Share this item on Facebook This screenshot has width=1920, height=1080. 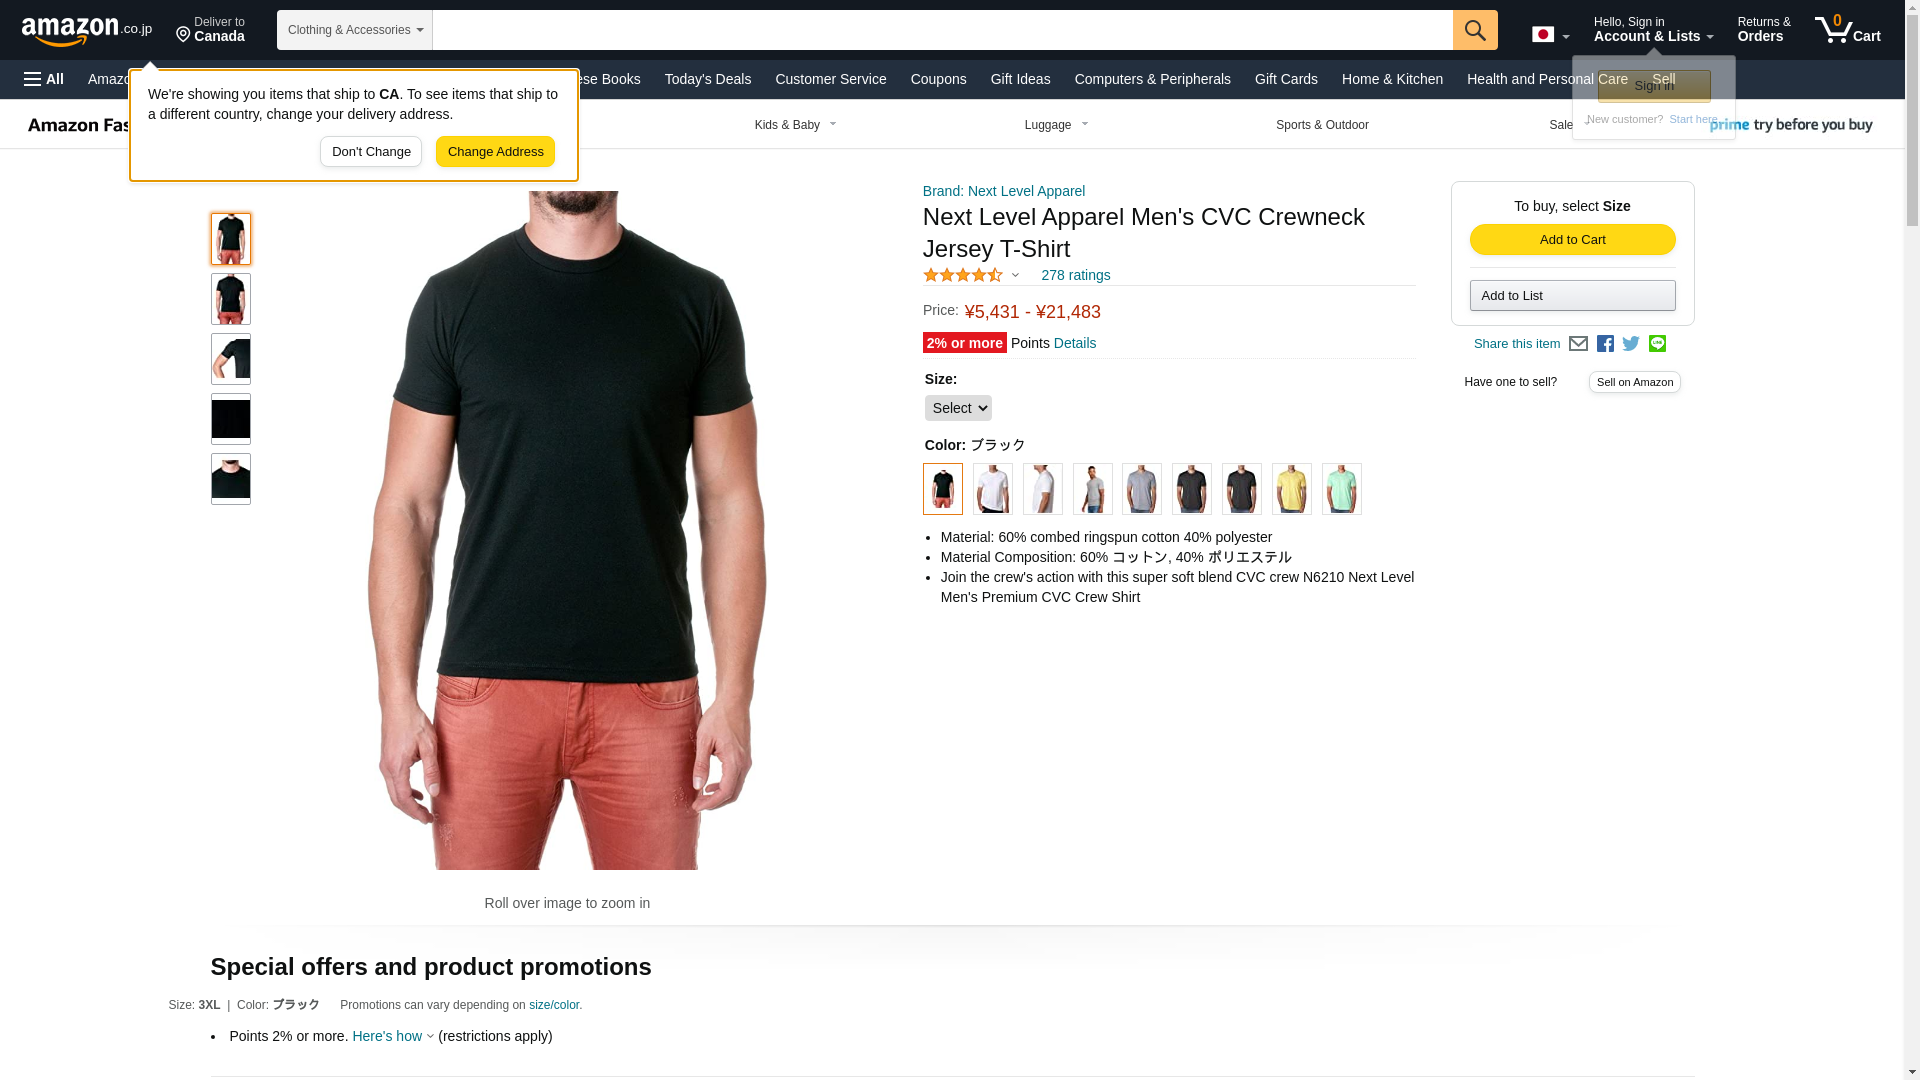tap(1605, 344)
